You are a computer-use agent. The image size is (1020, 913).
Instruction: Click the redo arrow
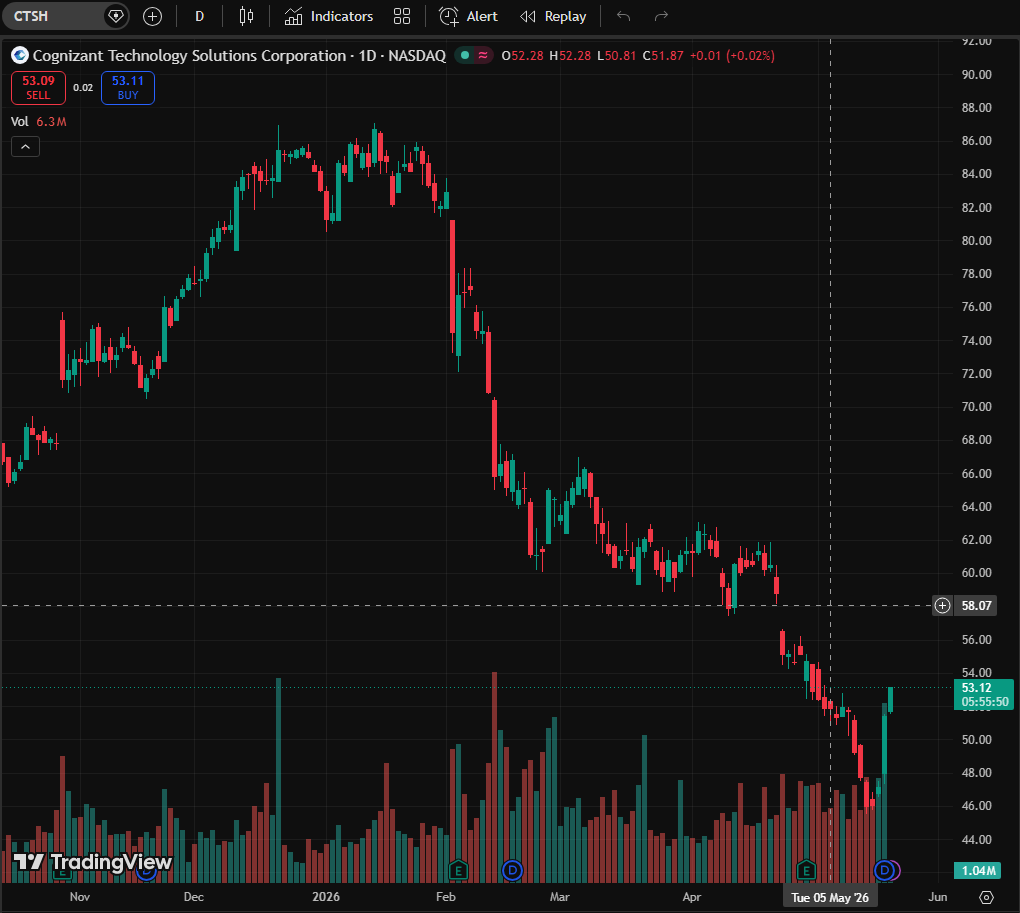[x=661, y=16]
